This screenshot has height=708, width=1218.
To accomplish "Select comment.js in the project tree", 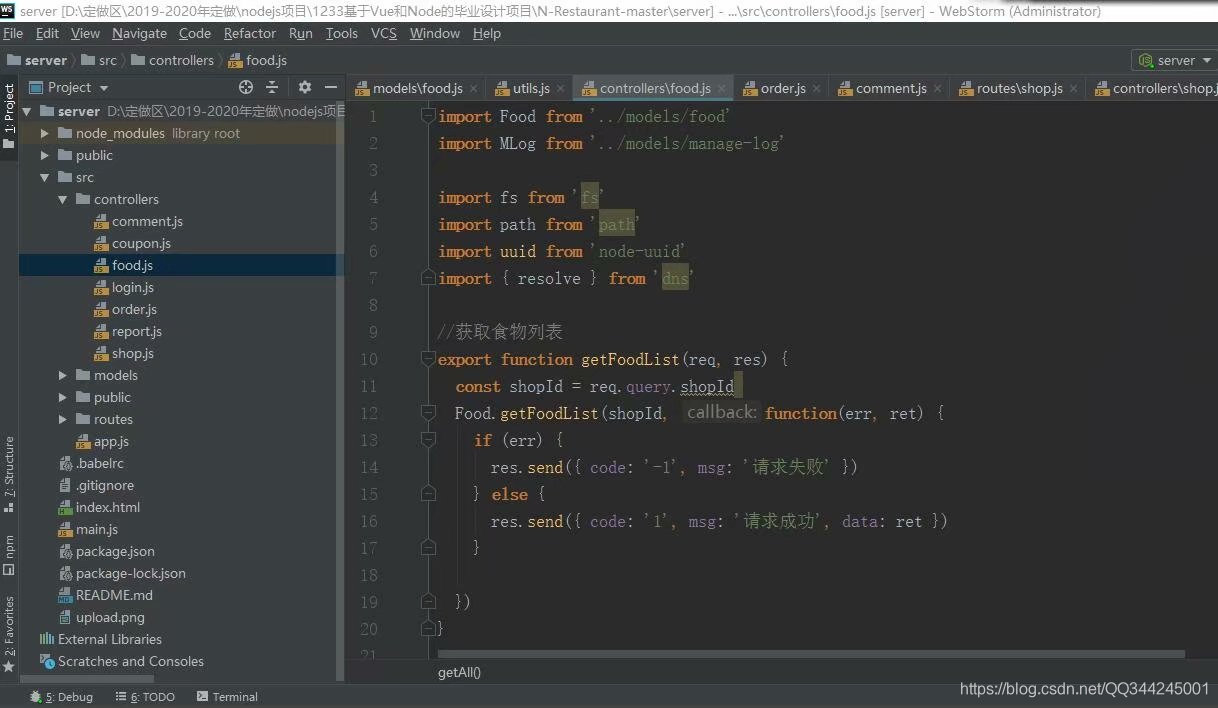I will click(147, 221).
